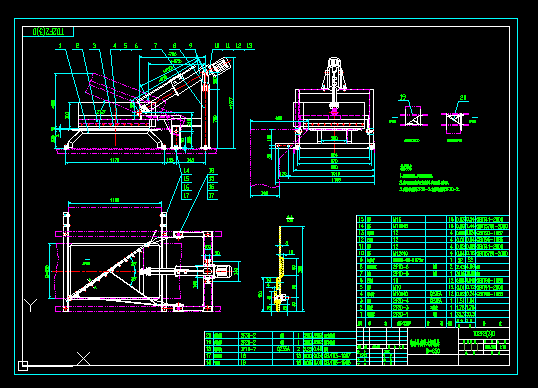Select part balloon number 13 in side view
Screen dimensions: 538x388
coord(249,45)
